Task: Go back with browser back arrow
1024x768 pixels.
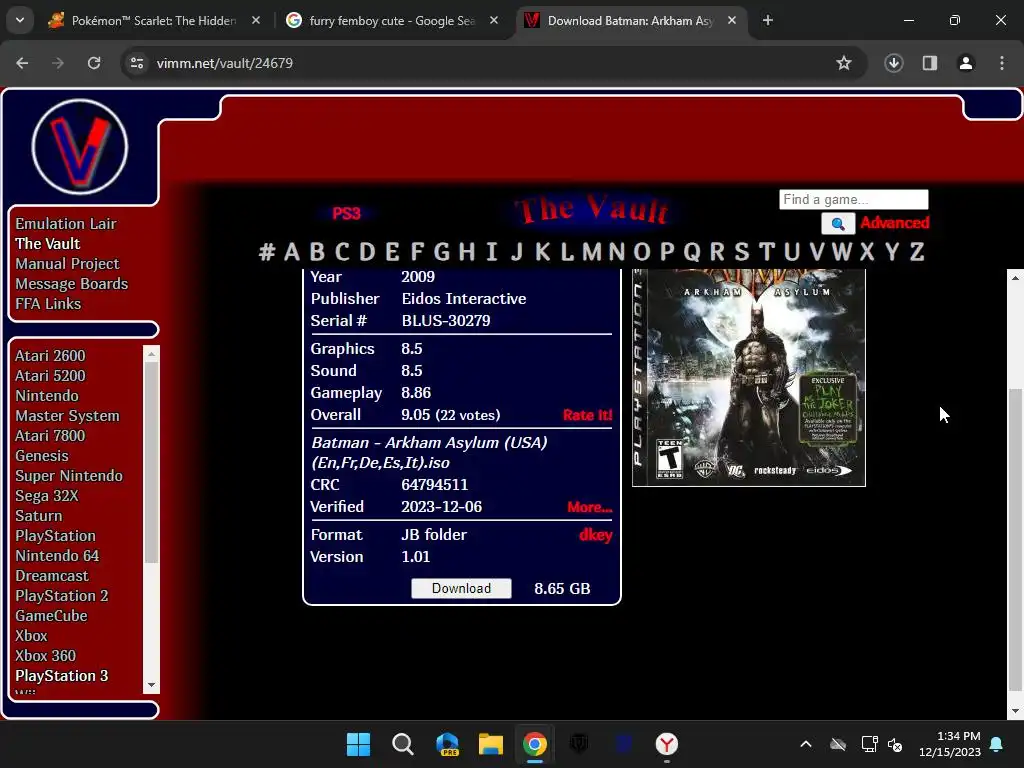Action: coord(22,63)
